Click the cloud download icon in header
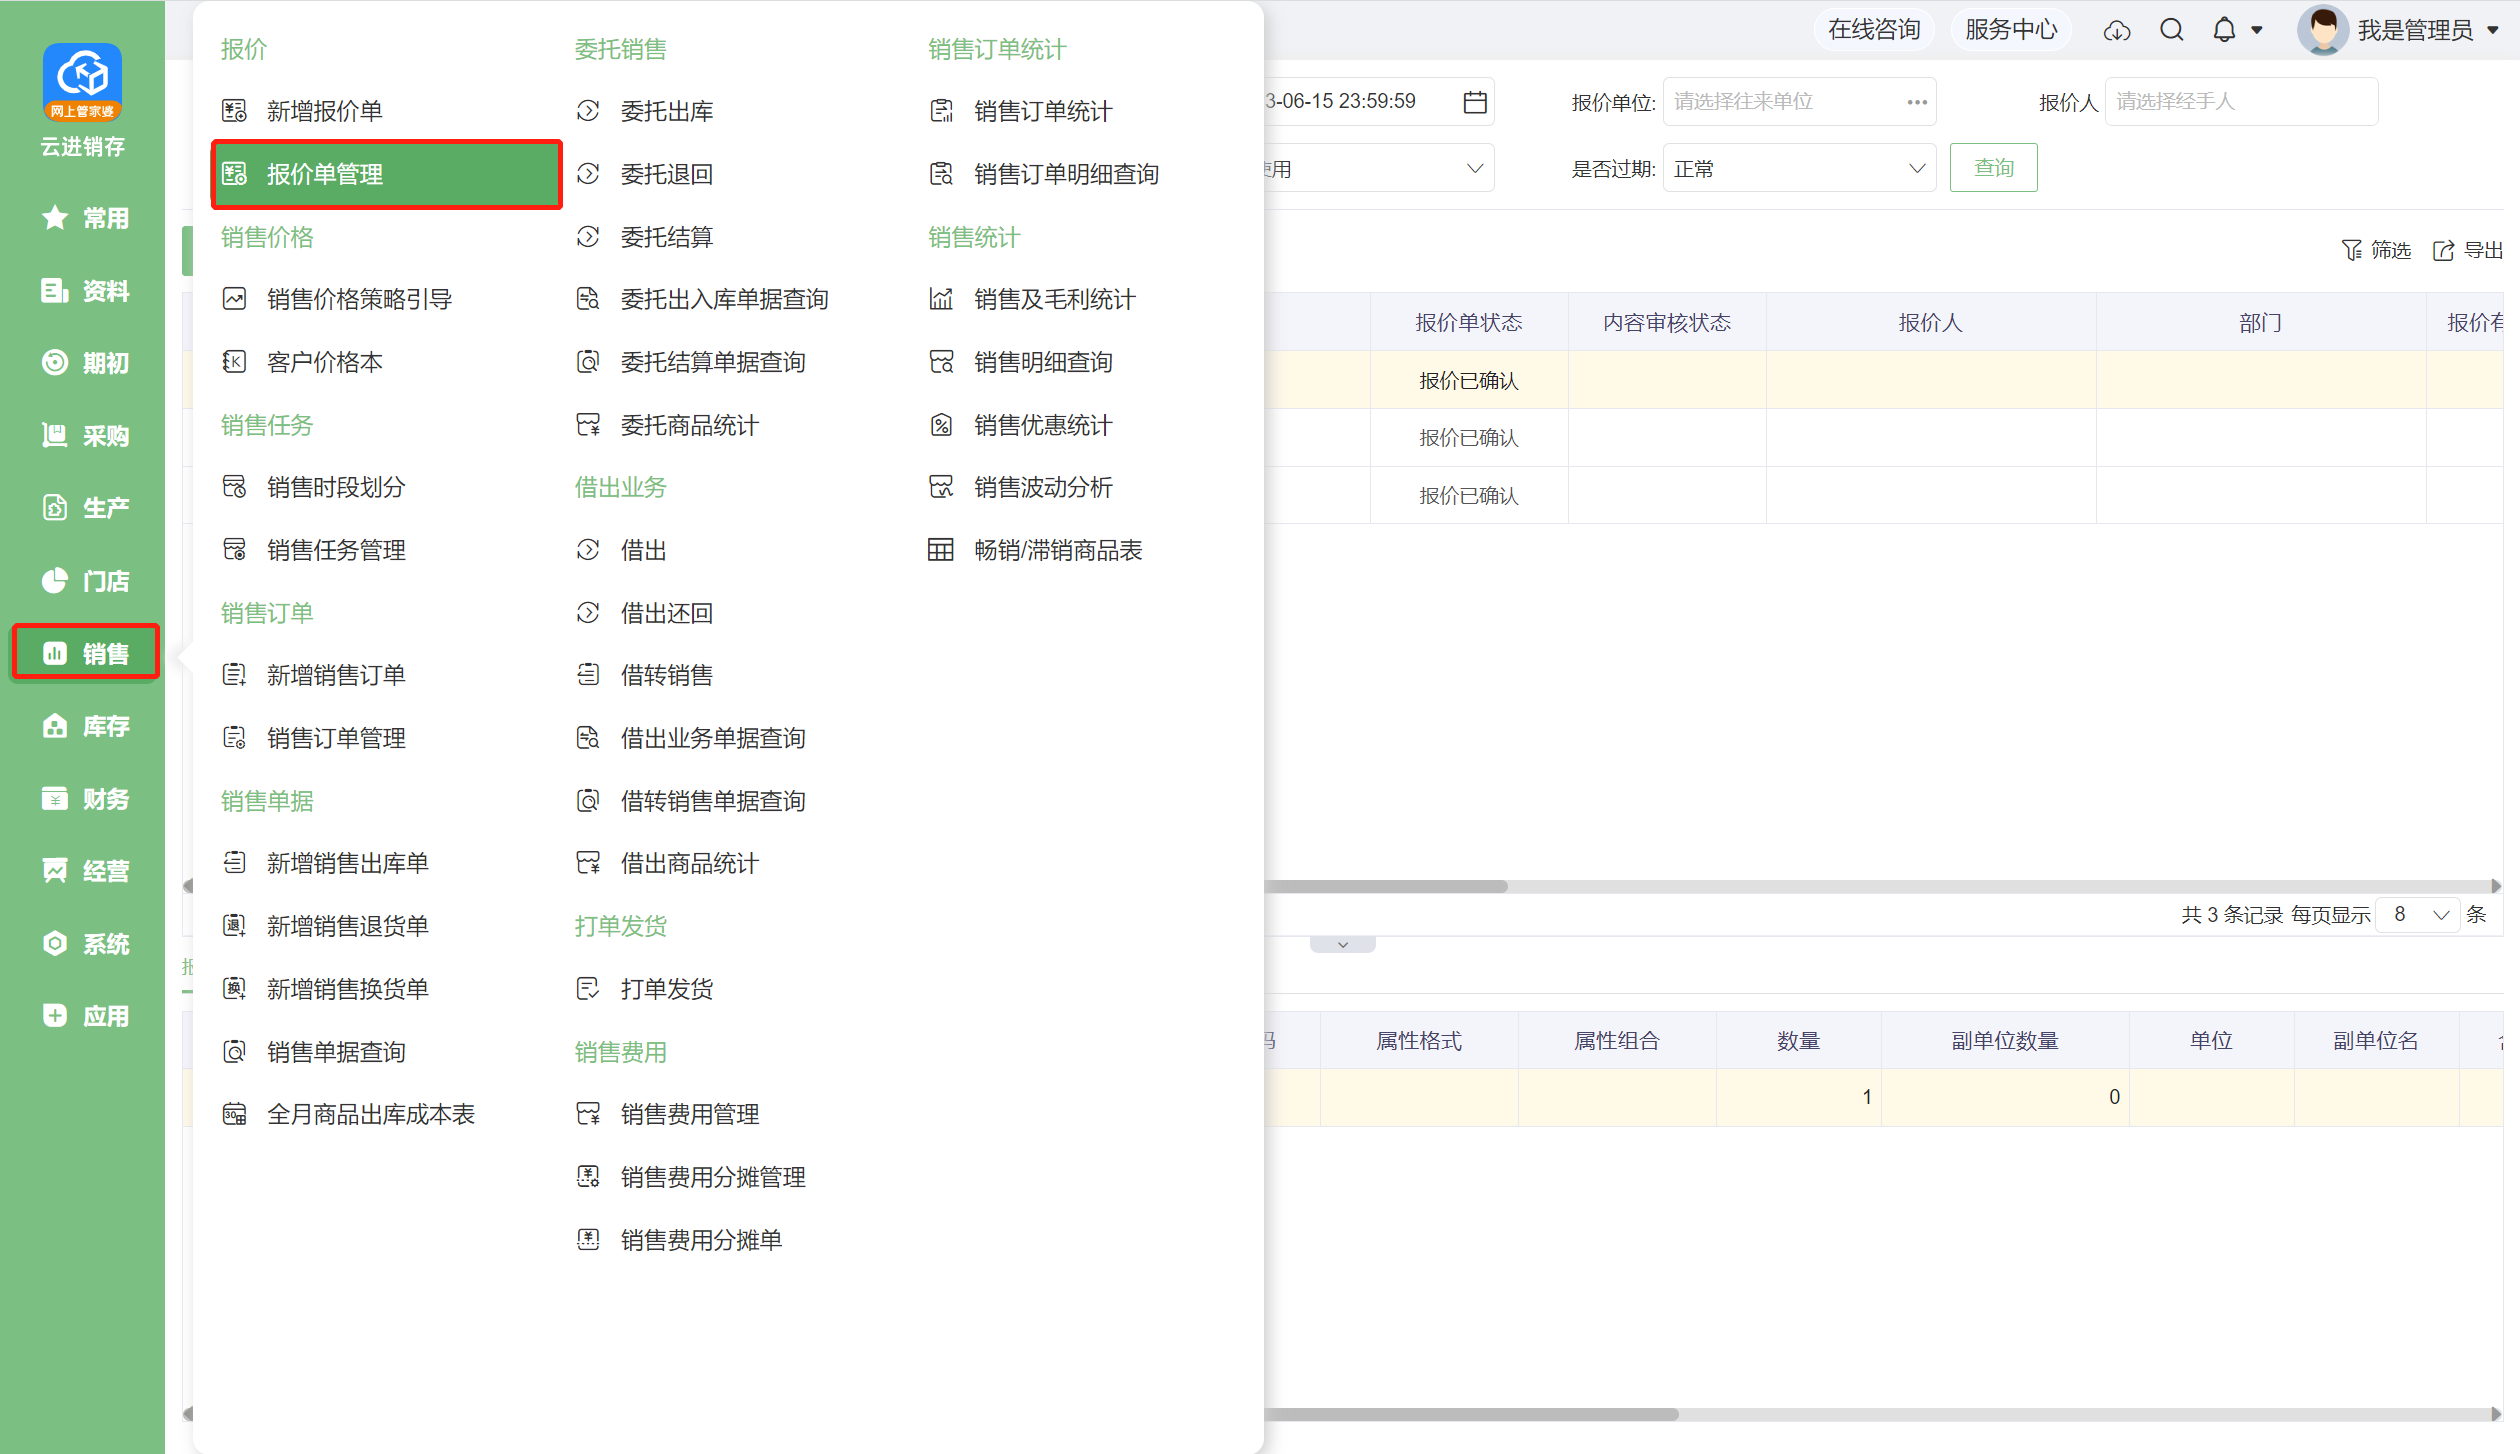The height and width of the screenshot is (1454, 2520). coord(2116,30)
